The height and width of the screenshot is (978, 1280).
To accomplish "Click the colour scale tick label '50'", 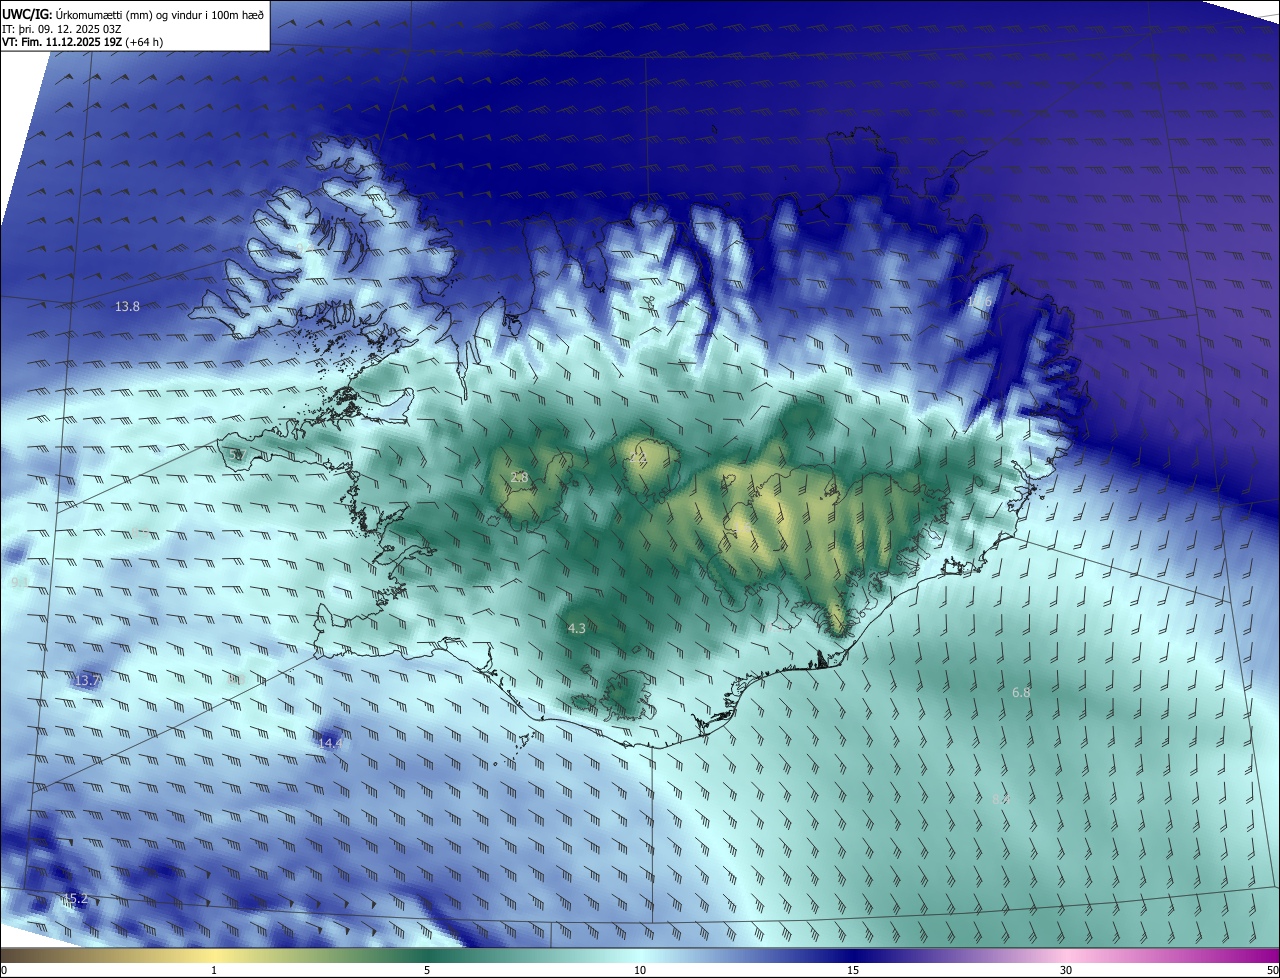I will click(1271, 970).
